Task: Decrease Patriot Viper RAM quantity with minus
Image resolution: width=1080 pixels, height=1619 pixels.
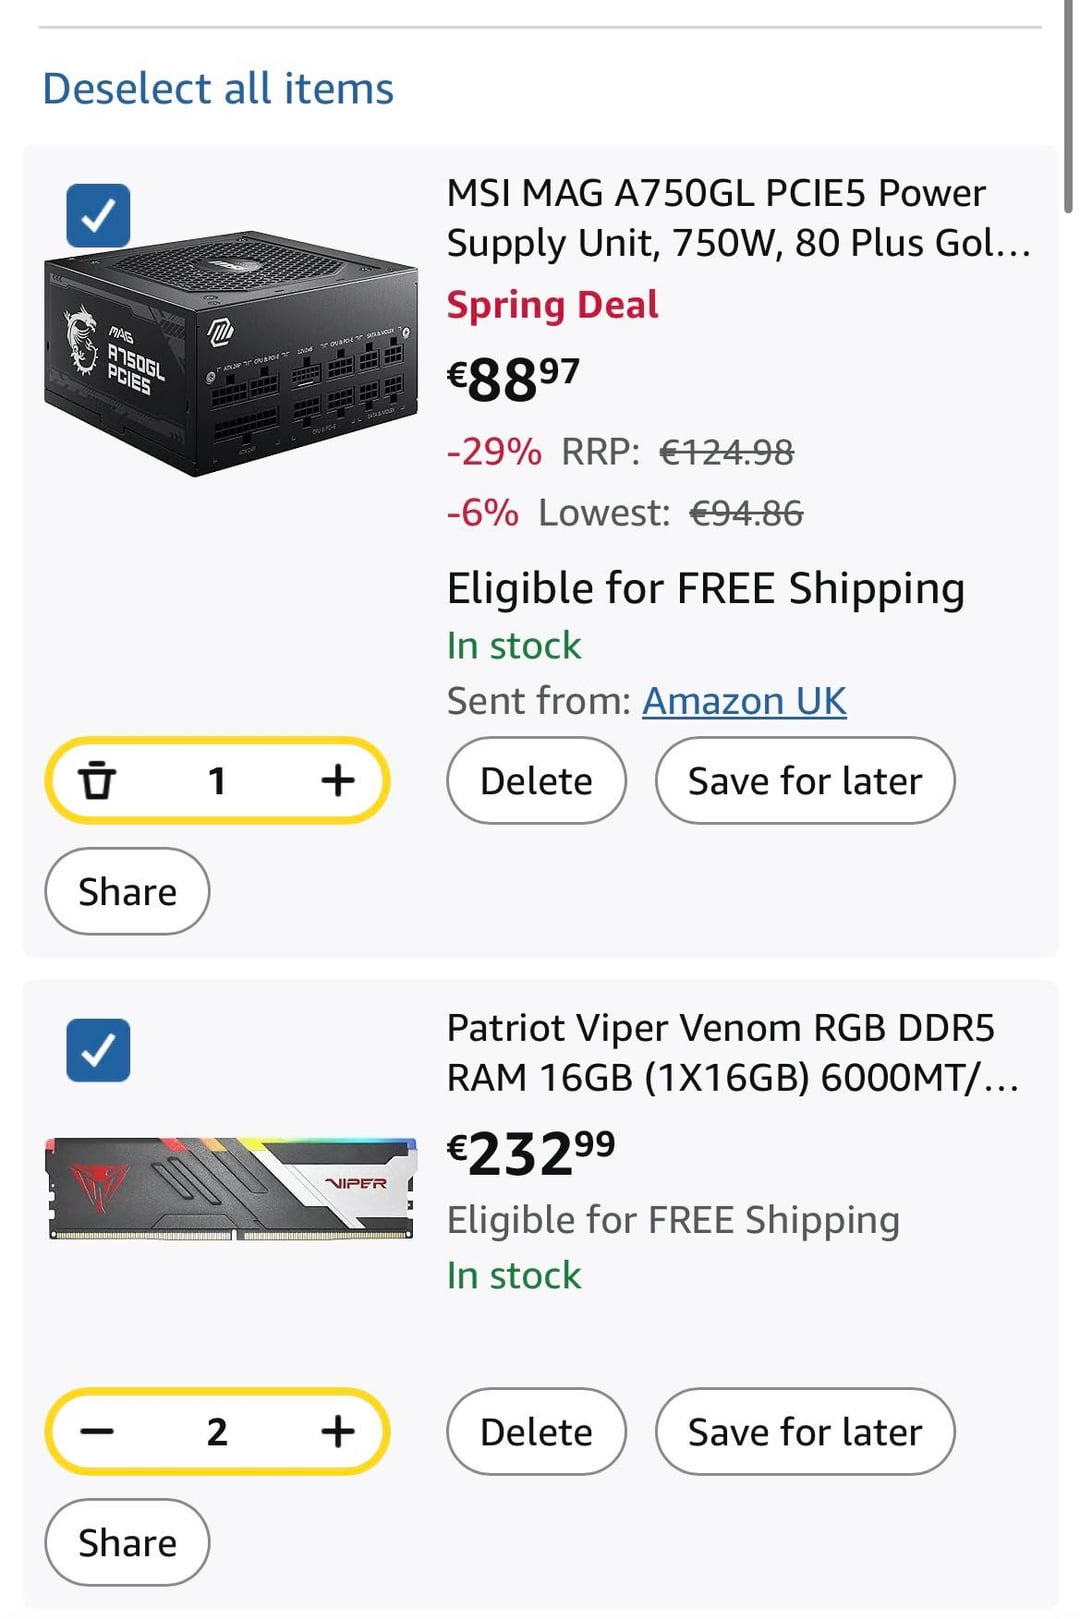Action: [x=97, y=1431]
